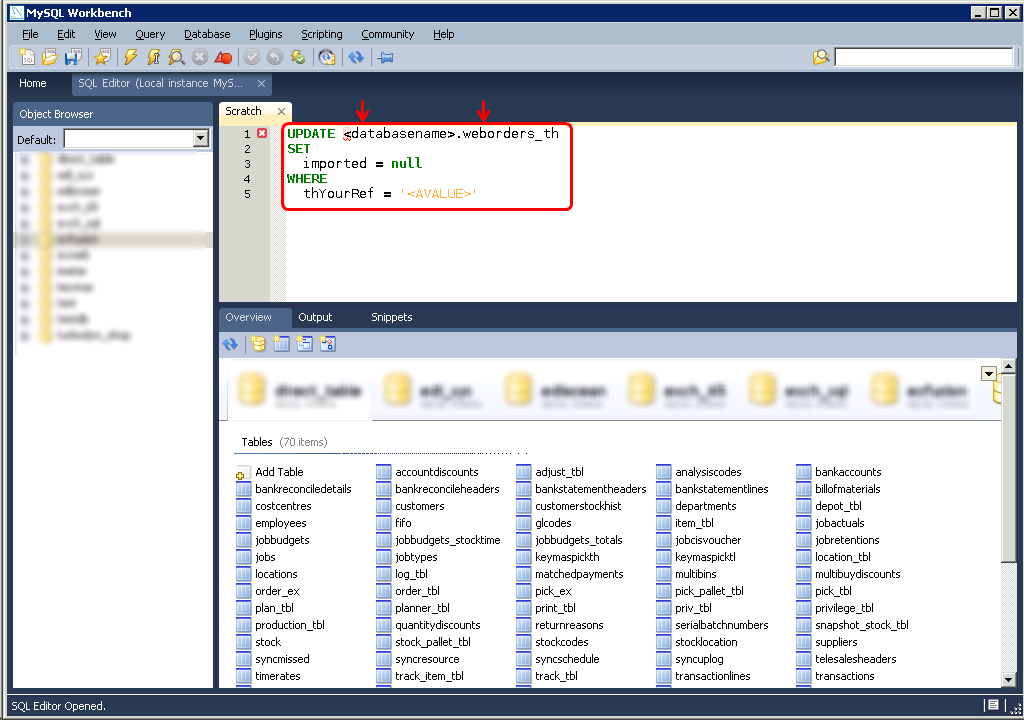The width and height of the screenshot is (1024, 720).
Task: Open the Help menu
Action: tap(443, 34)
